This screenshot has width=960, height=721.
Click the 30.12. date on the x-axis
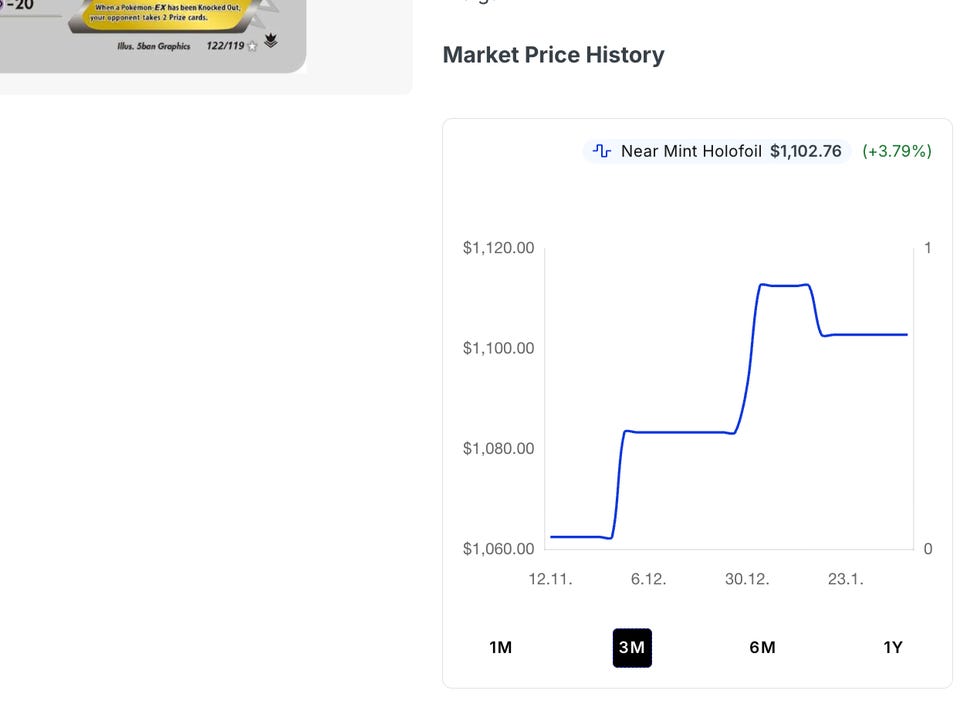click(x=747, y=579)
